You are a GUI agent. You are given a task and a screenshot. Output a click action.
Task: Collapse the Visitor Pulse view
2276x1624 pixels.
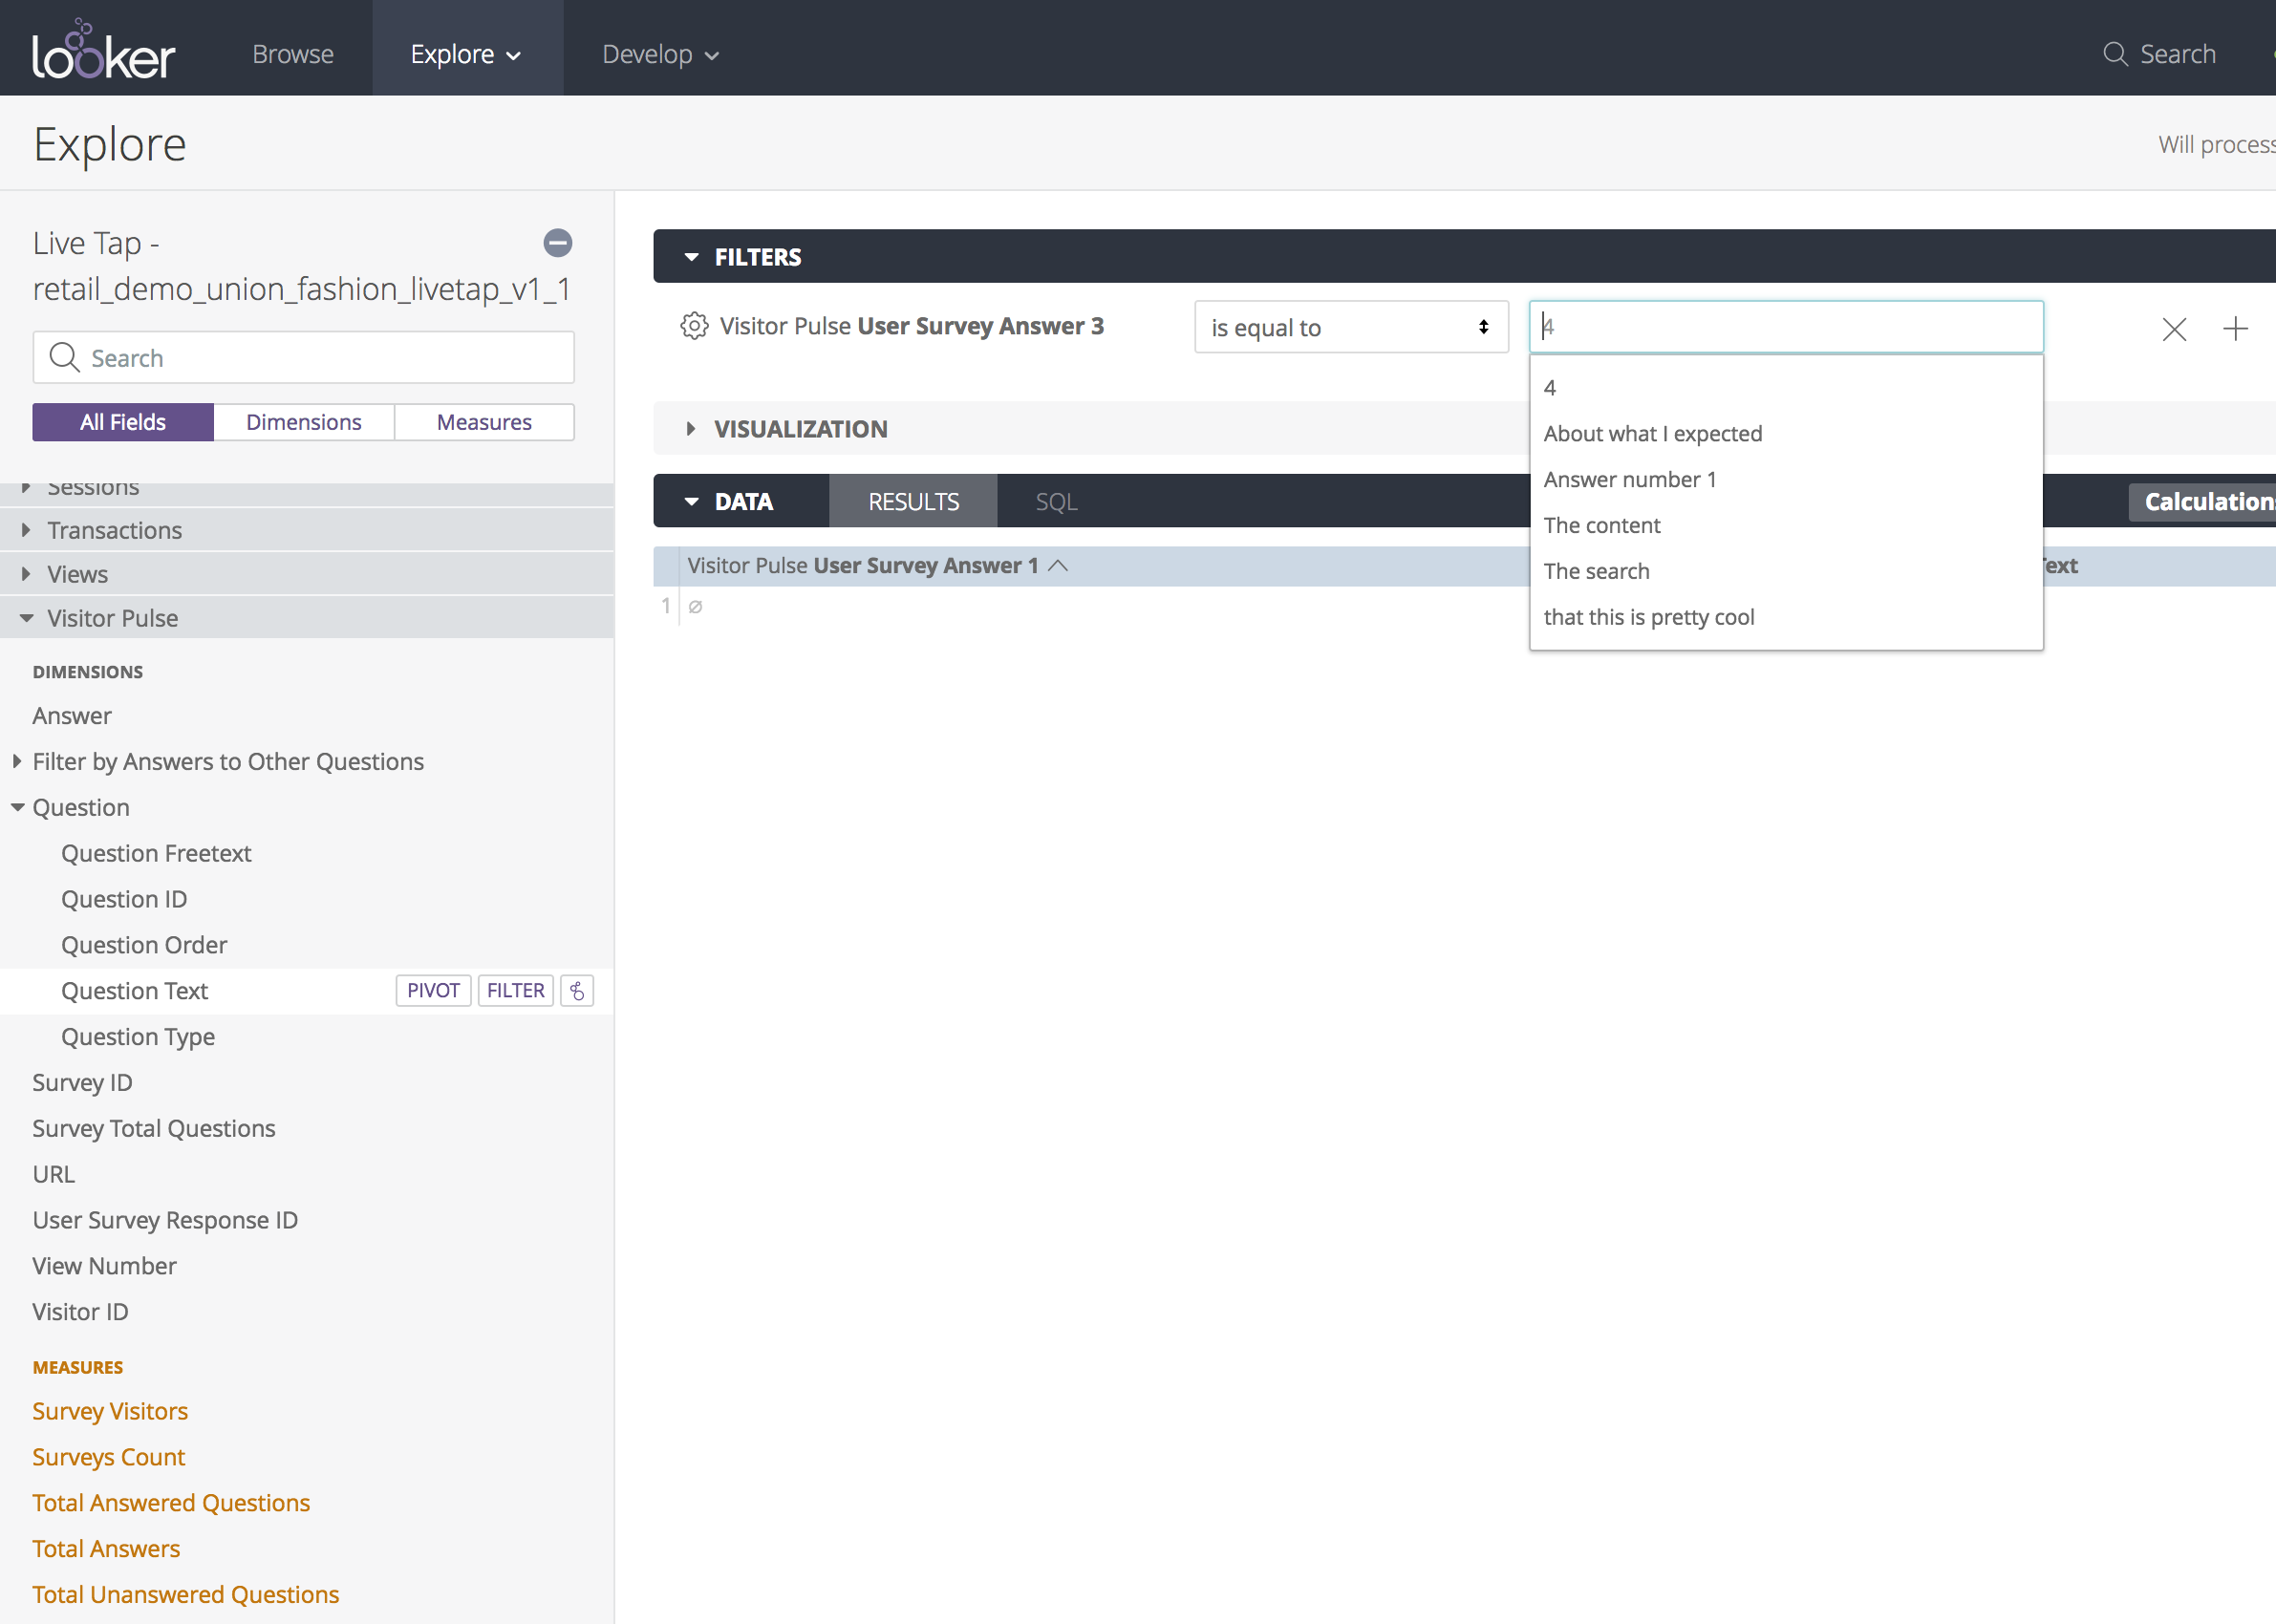pos(307,618)
